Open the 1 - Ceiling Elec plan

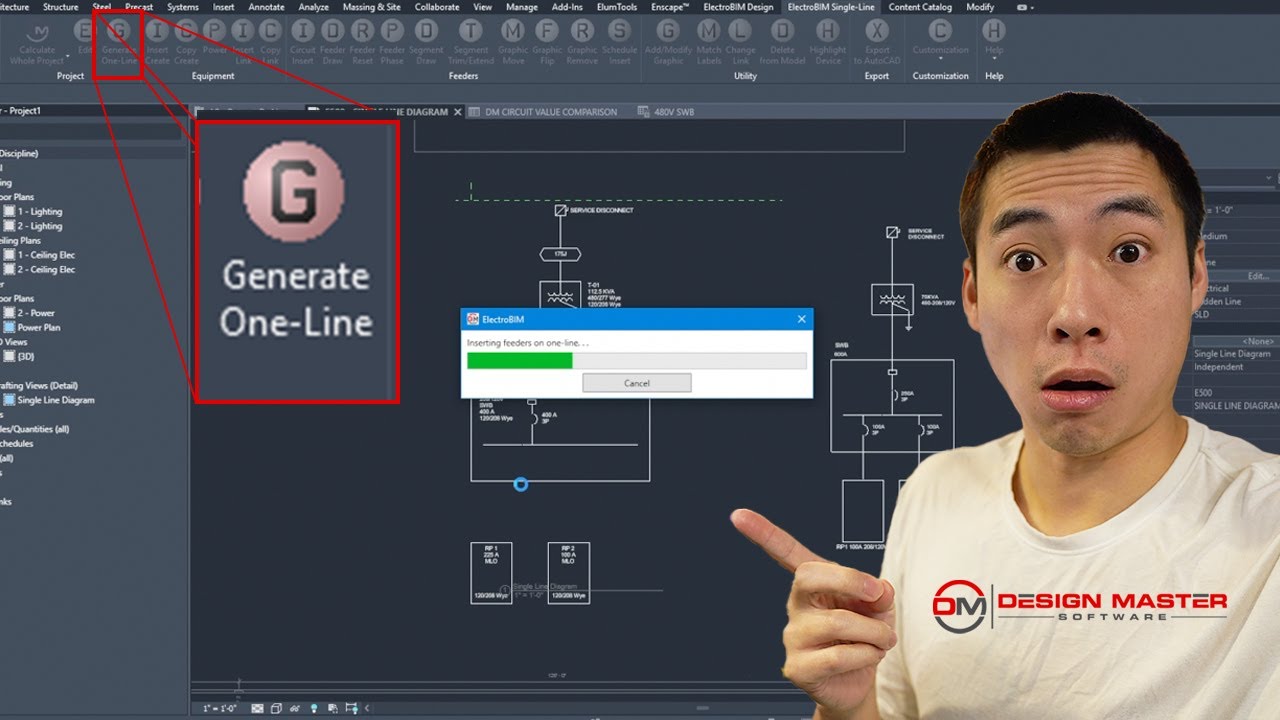tap(46, 255)
